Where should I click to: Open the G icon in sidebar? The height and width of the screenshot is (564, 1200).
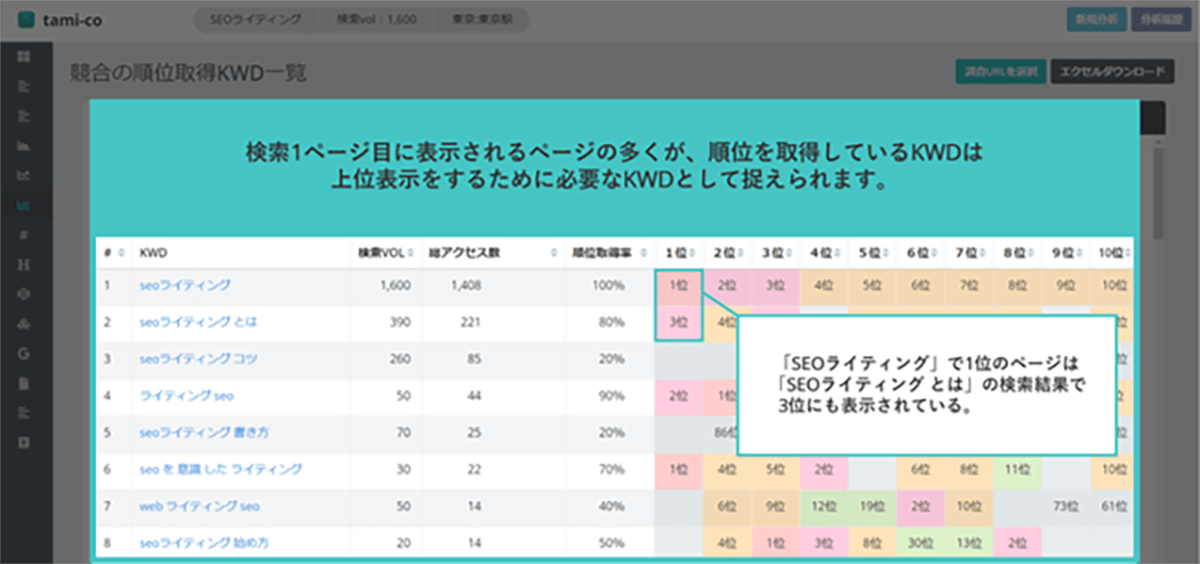coord(24,354)
